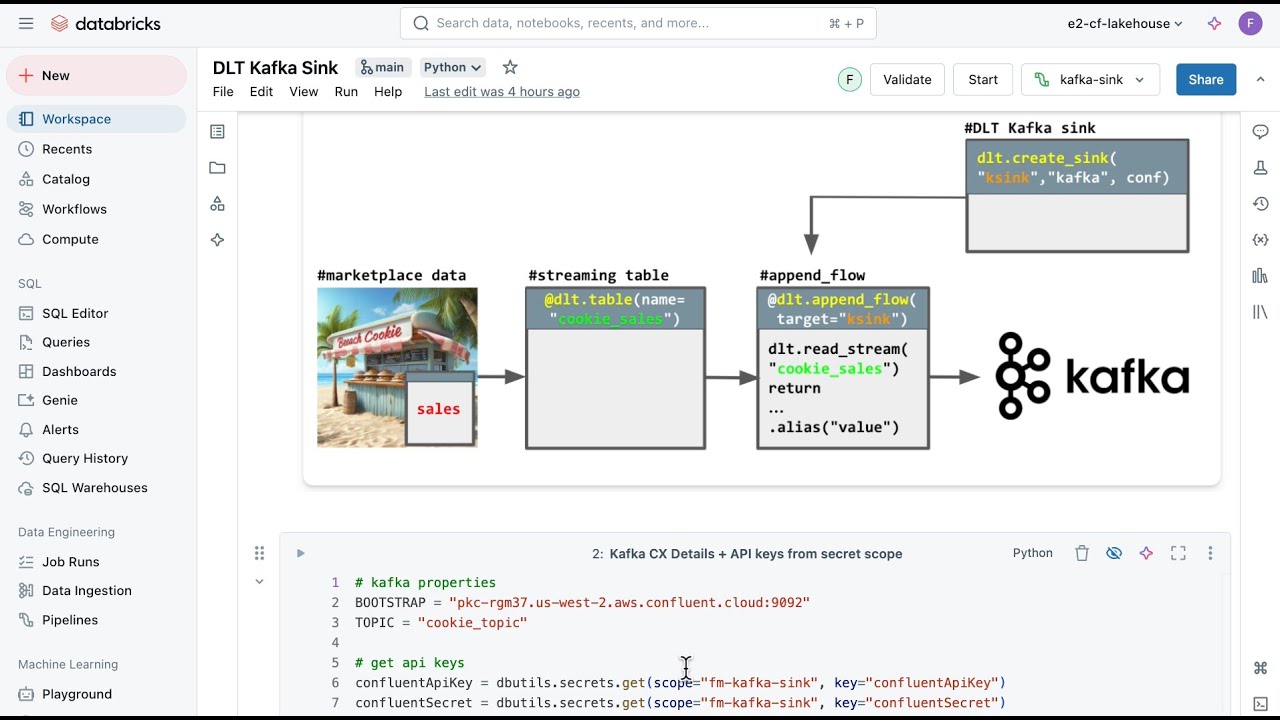Screen dimensions: 1280x720
Task: Open the kafka-sink pipeline dropdown
Action: tap(1090, 80)
